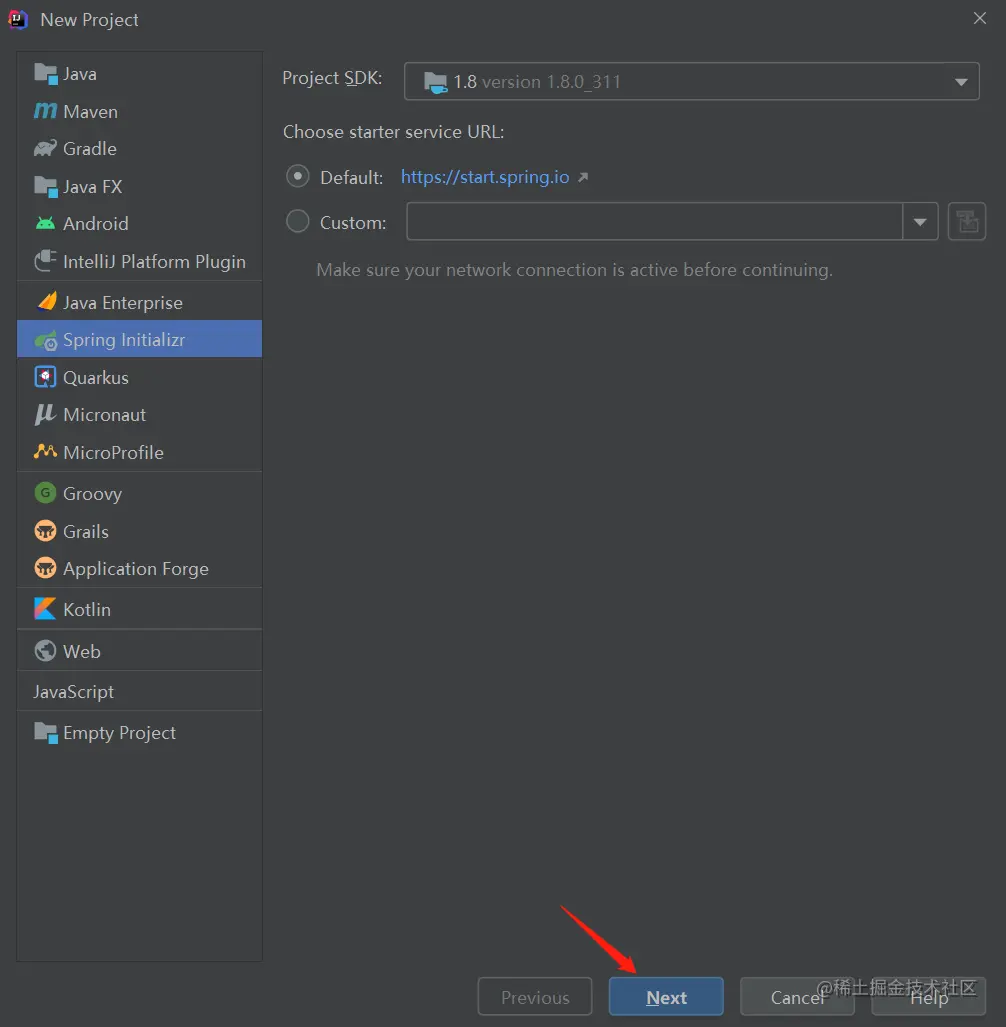Click the Android robot icon
1006x1027 pixels.
coord(45,223)
